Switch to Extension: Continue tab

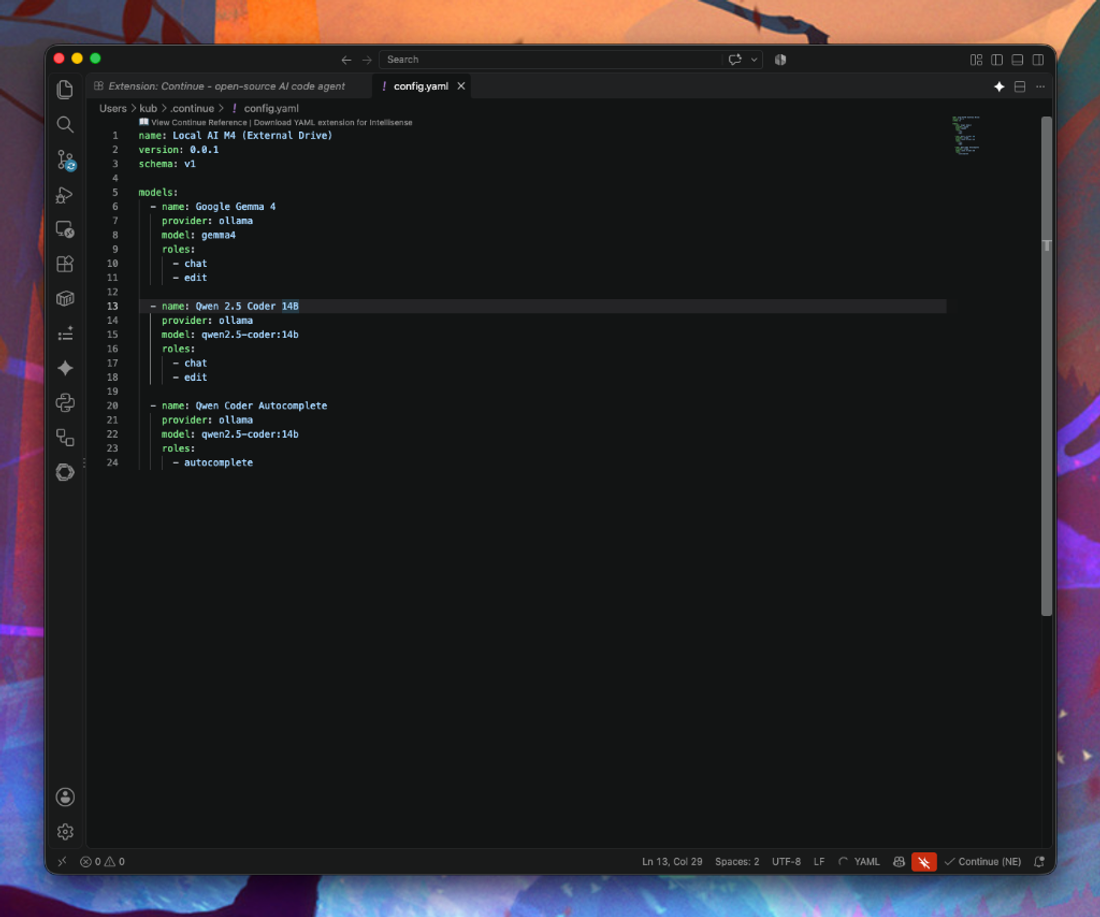pos(227,86)
